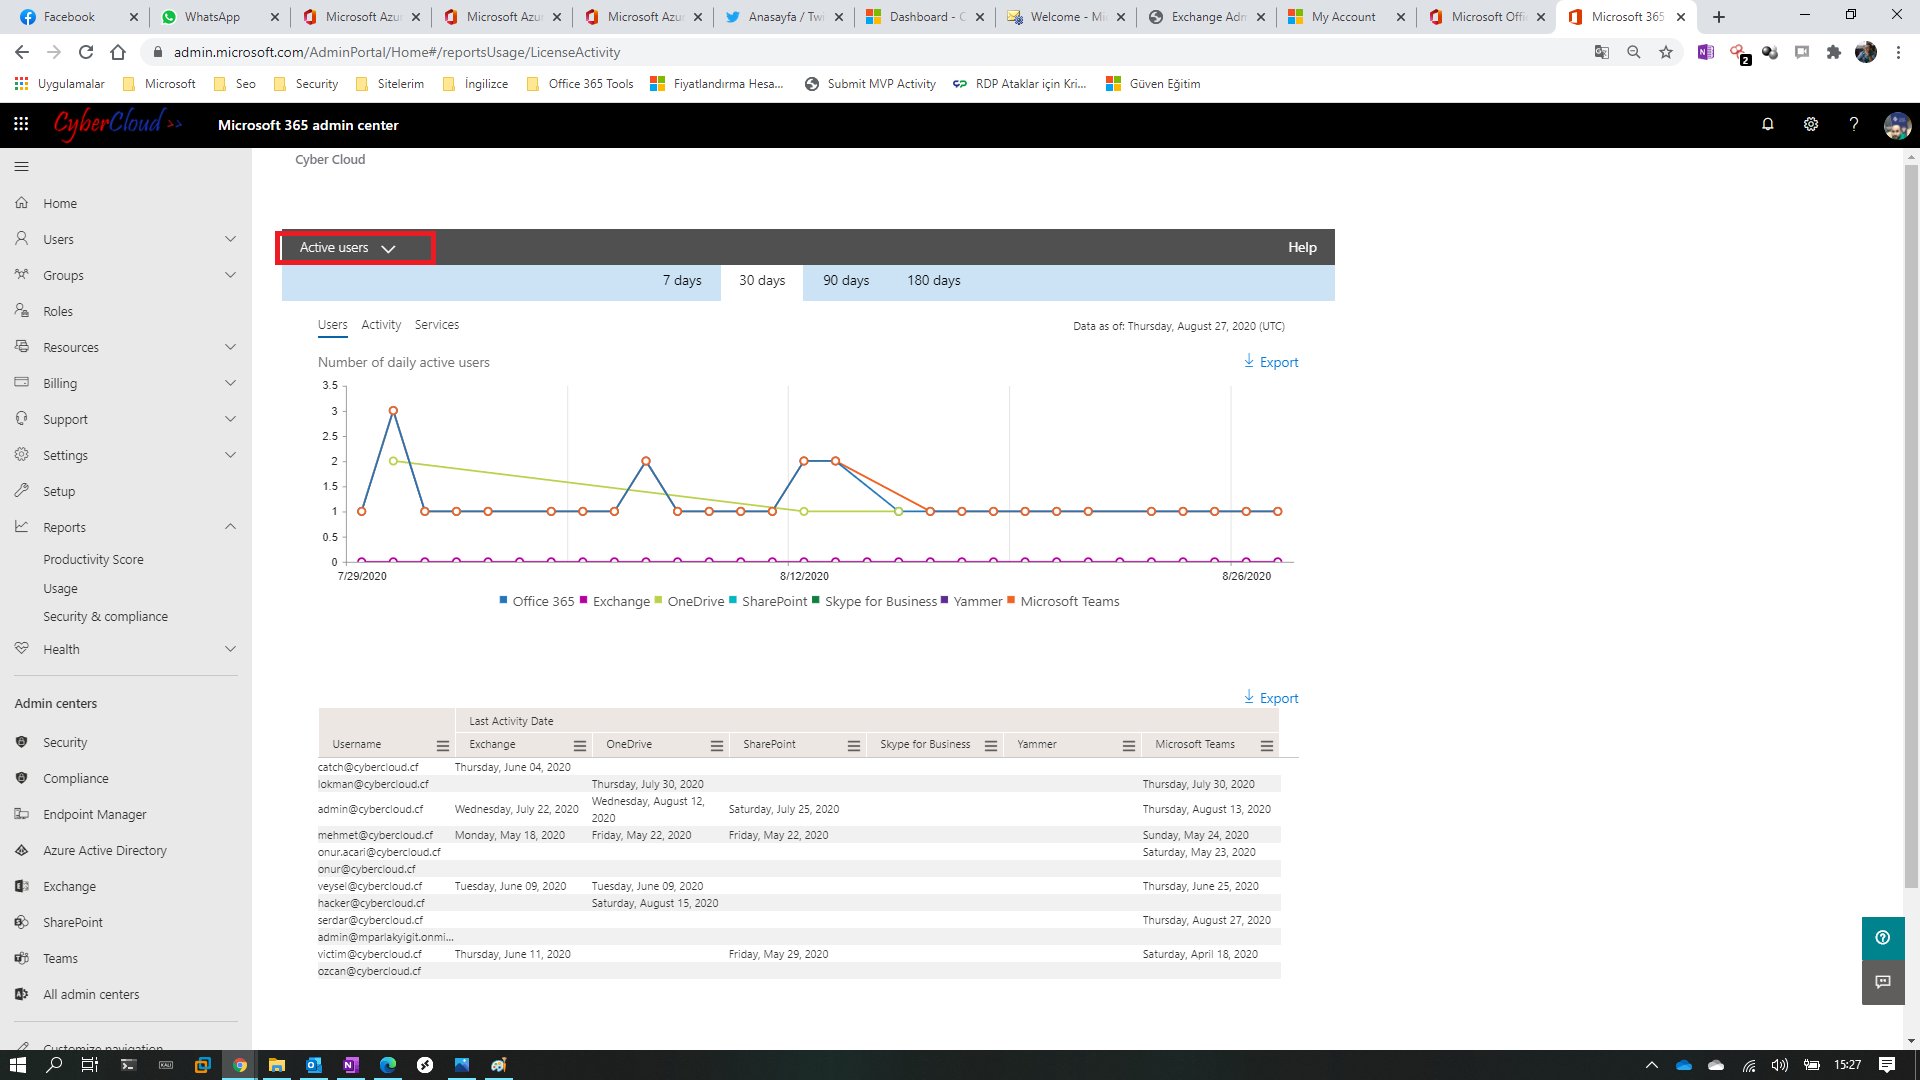Open the OneDrive column filter menu
The image size is (1920, 1080).
[x=716, y=746]
